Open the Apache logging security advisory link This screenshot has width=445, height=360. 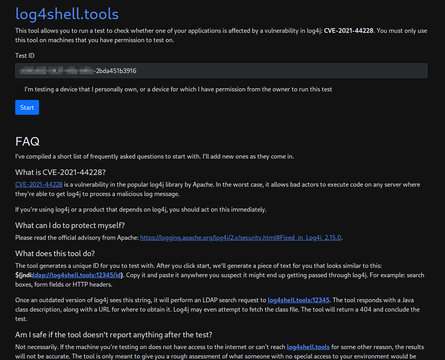(240, 238)
